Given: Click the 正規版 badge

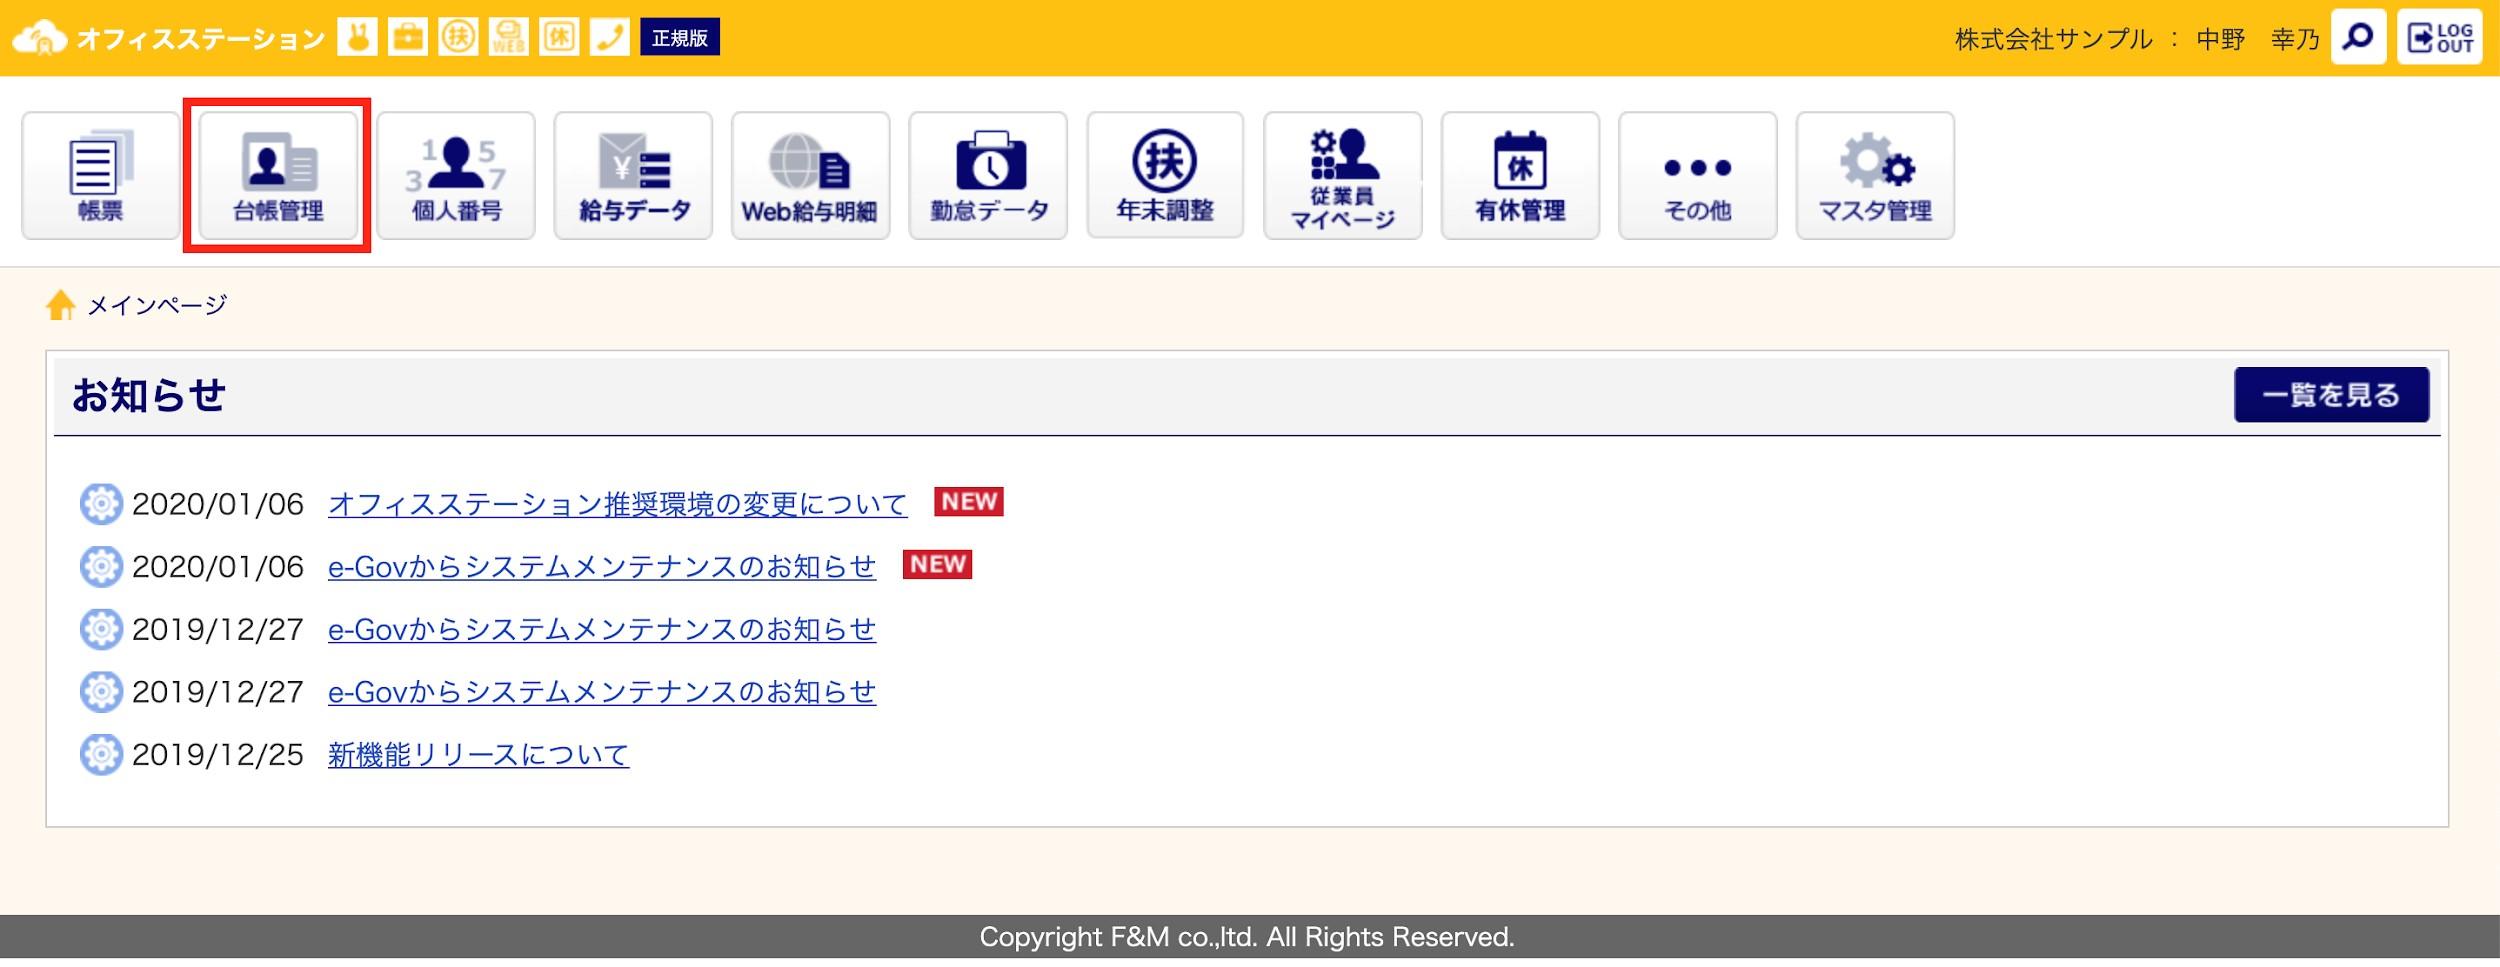Looking at the screenshot, I should pos(680,38).
